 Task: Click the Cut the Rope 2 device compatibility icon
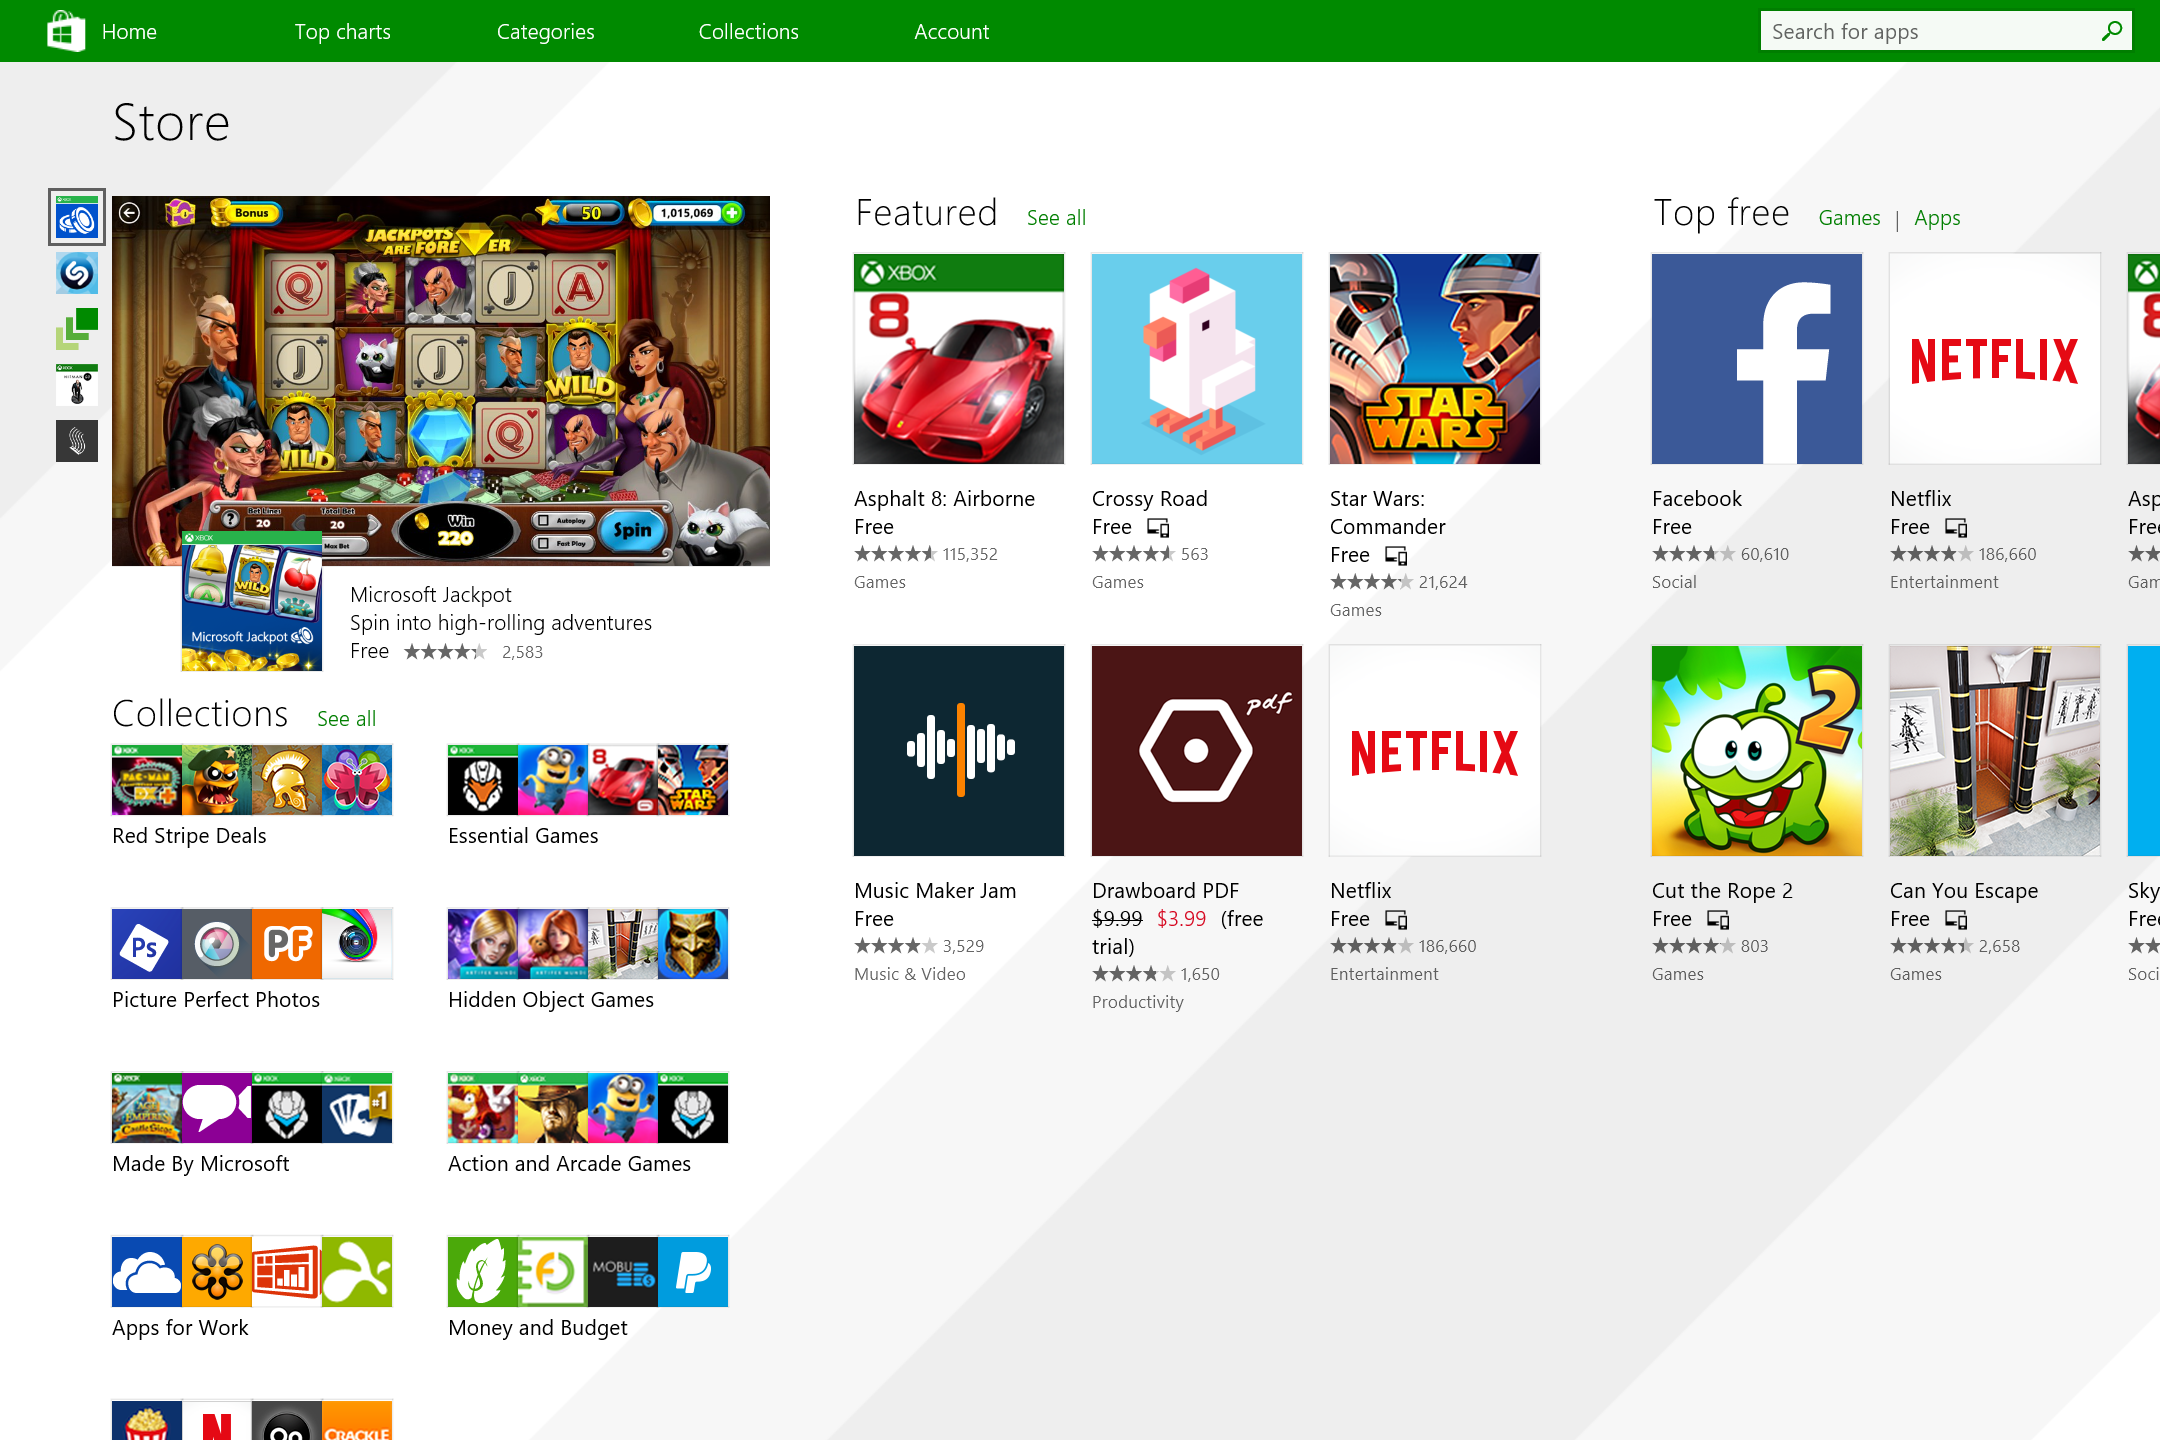1718,919
